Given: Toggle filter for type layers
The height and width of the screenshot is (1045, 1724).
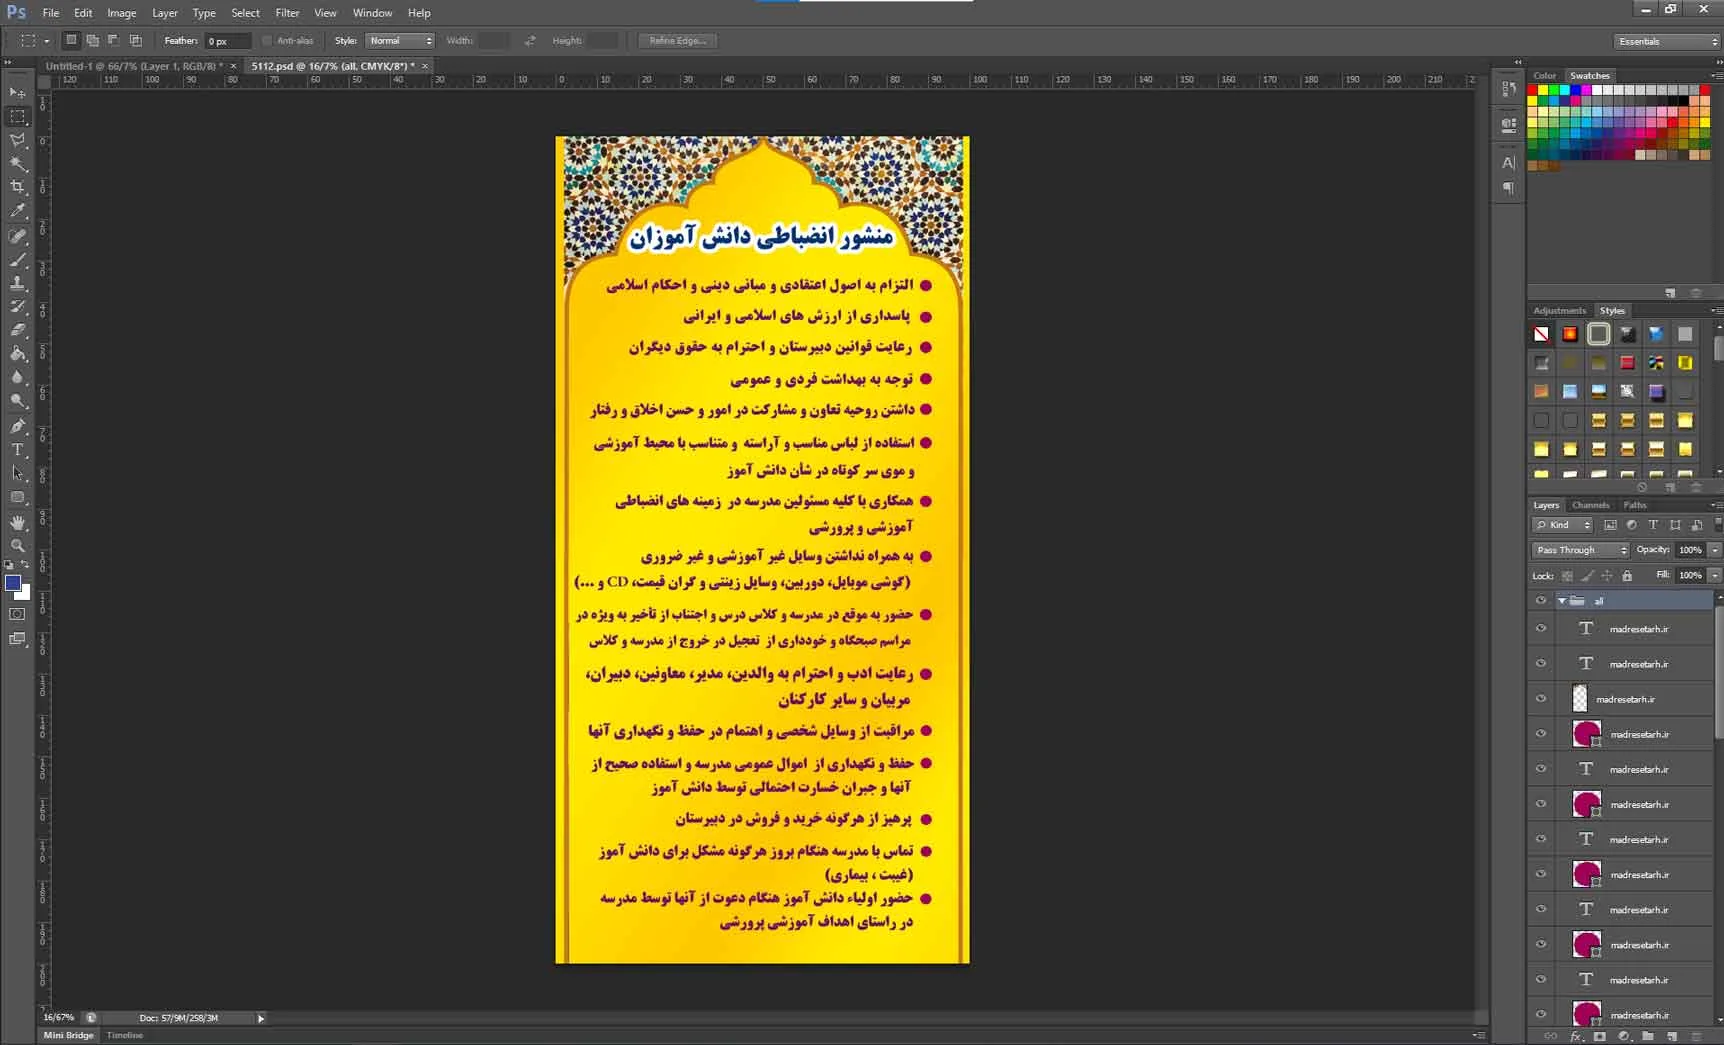Looking at the screenshot, I should click(x=1653, y=525).
